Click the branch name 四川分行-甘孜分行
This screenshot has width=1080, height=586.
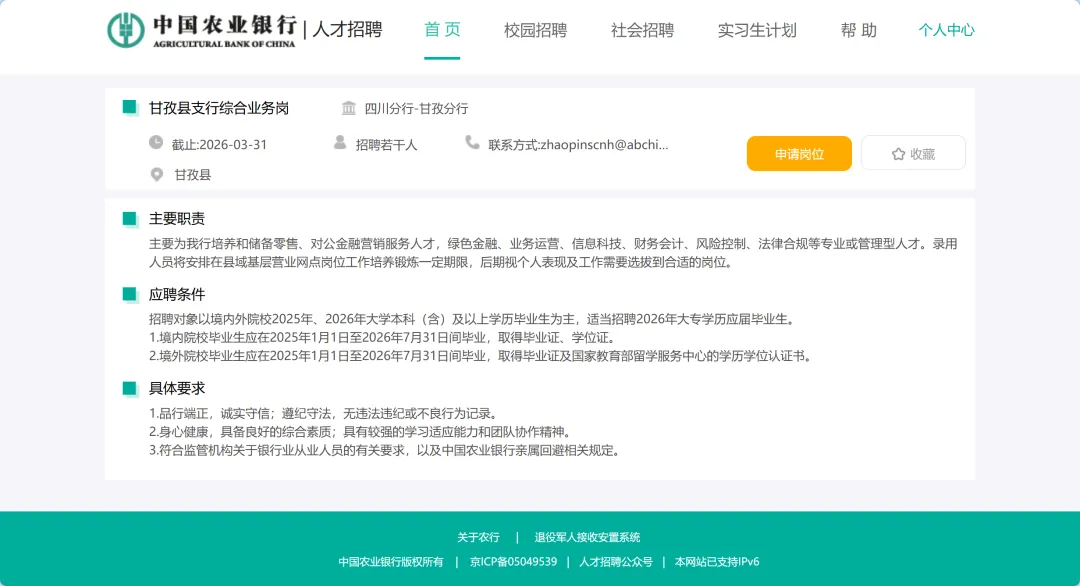(x=416, y=109)
